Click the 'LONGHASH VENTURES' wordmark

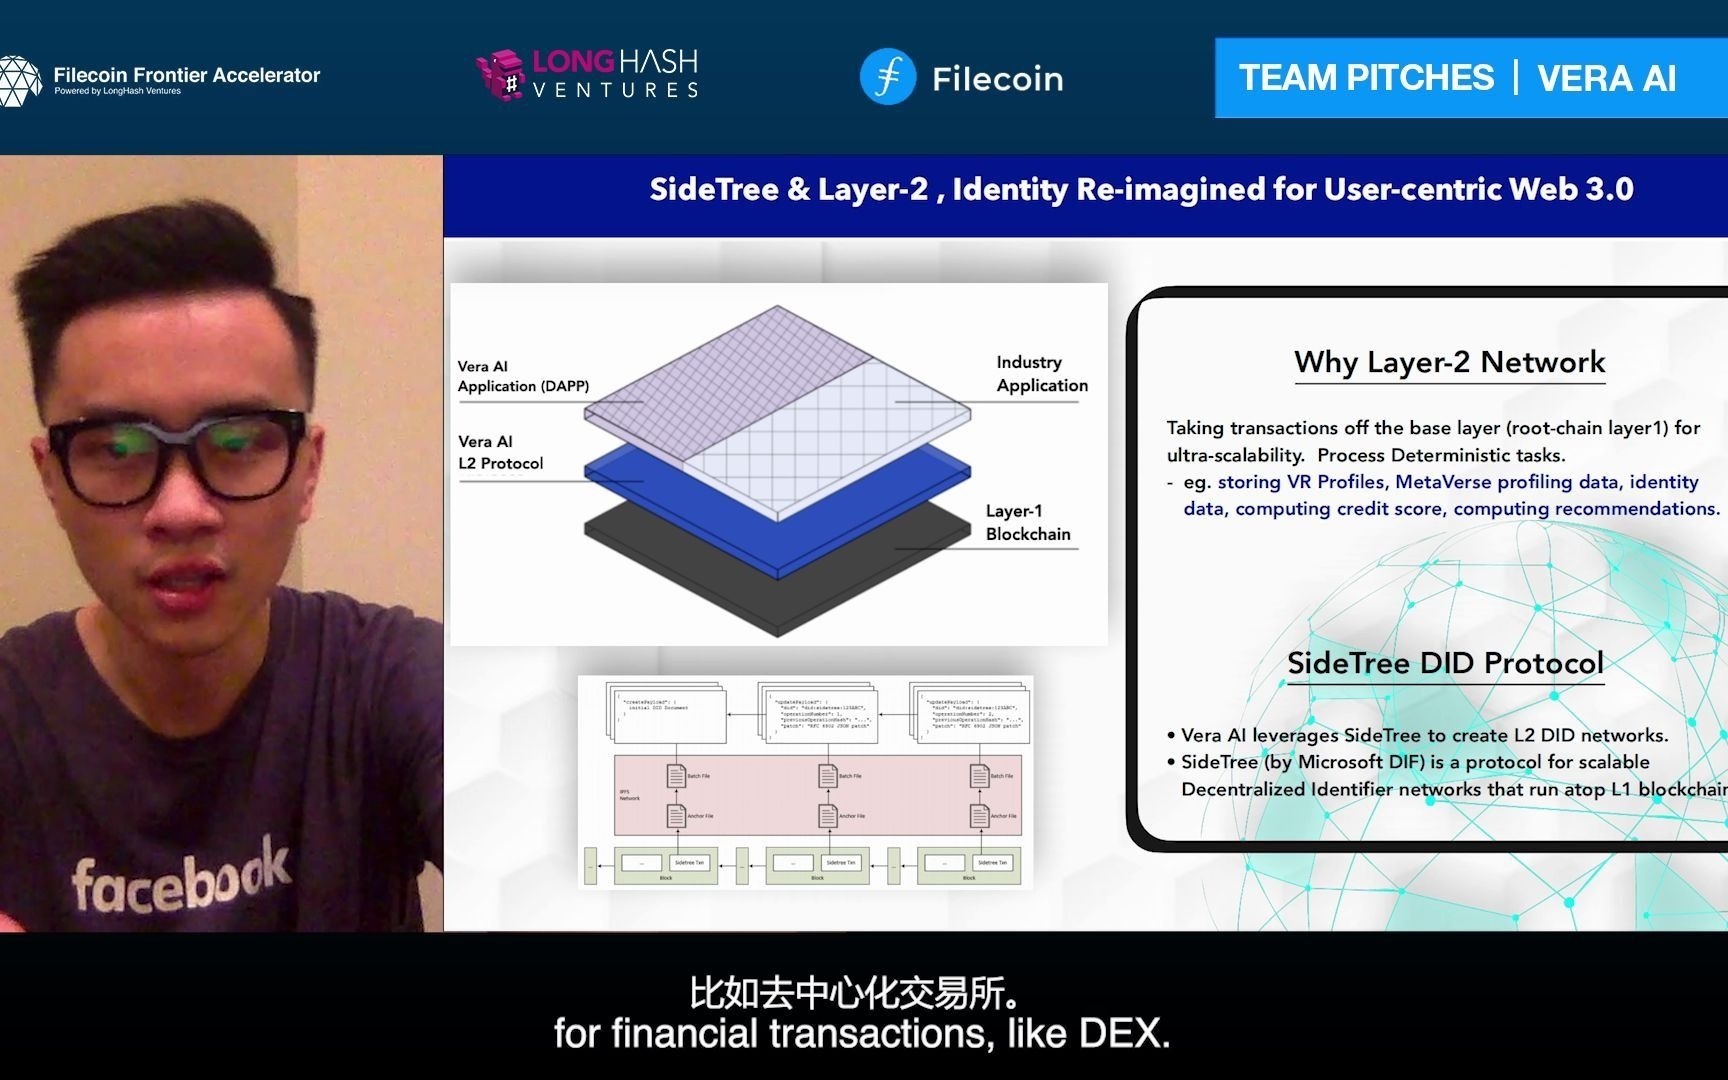[x=615, y=75]
